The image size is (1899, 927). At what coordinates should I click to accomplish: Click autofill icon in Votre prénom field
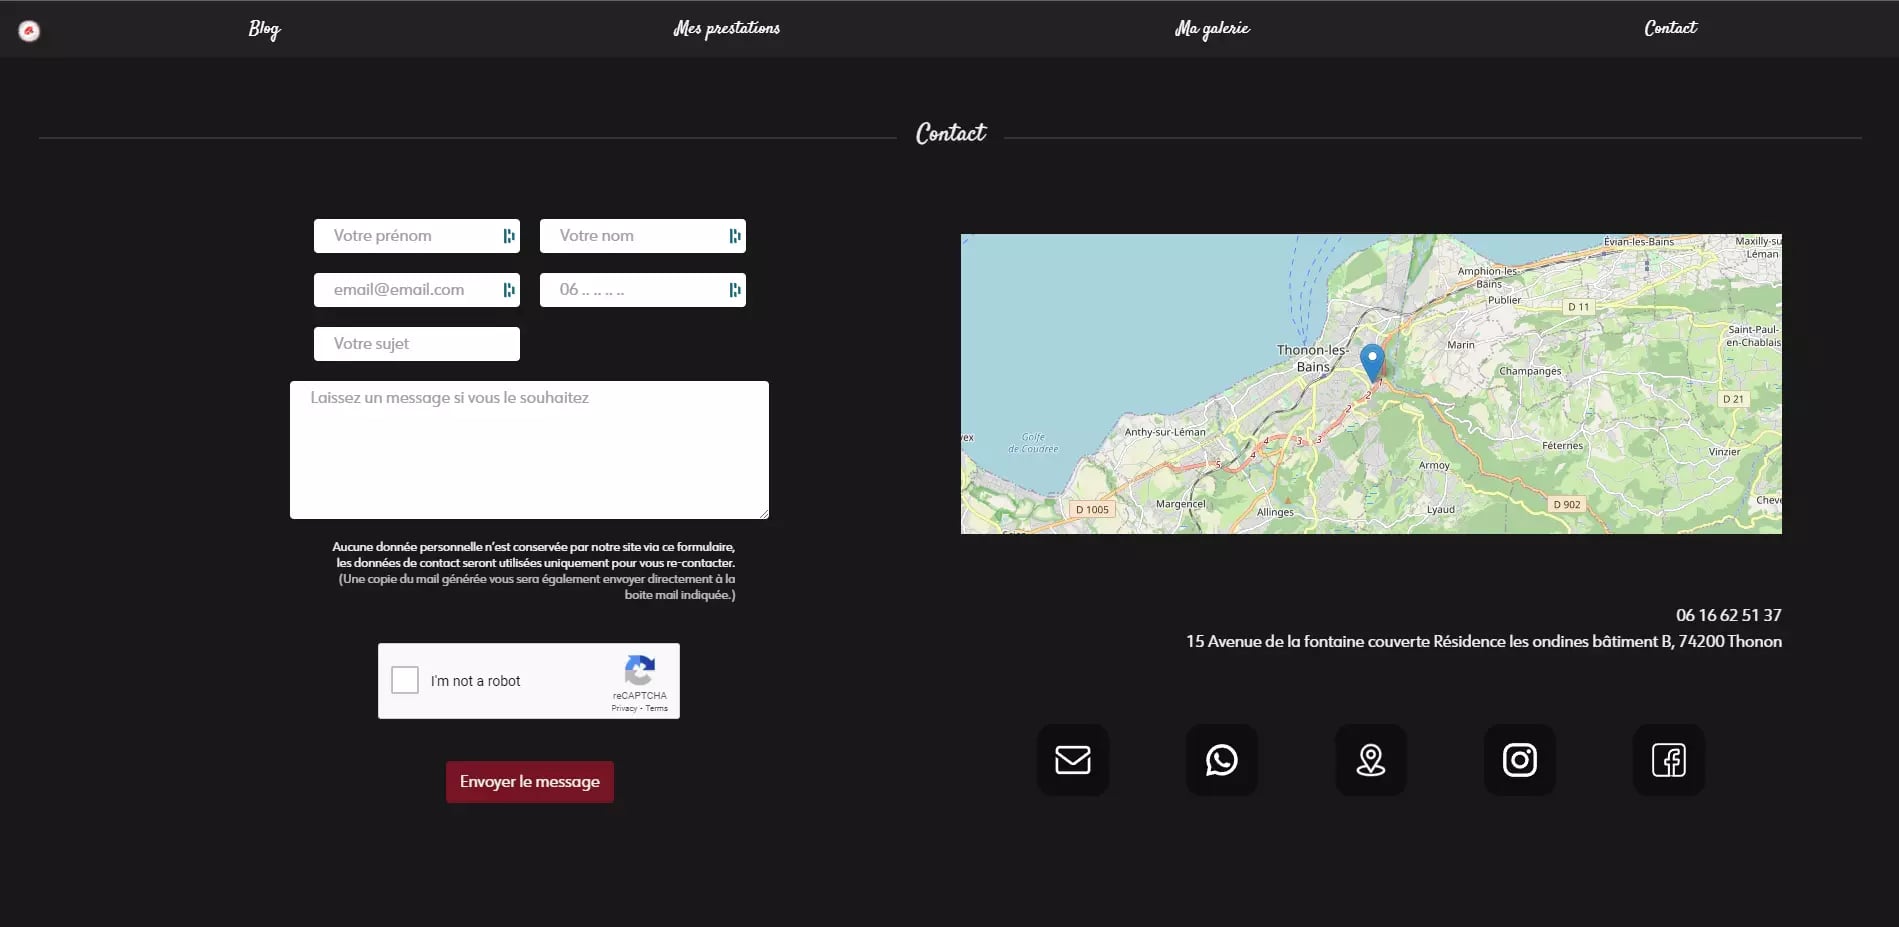coord(509,236)
